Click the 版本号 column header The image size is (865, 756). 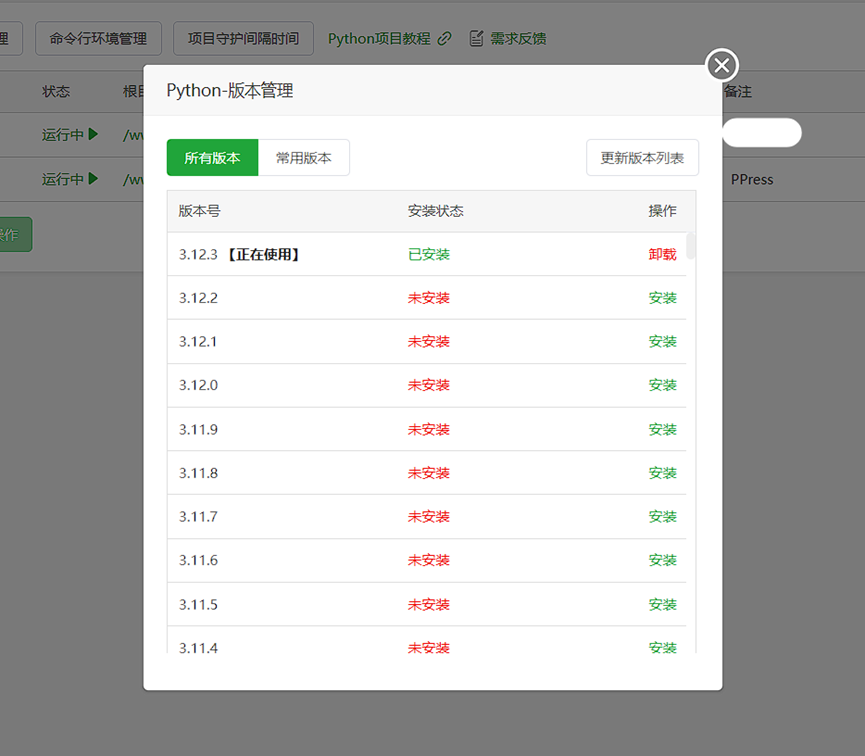coord(199,211)
